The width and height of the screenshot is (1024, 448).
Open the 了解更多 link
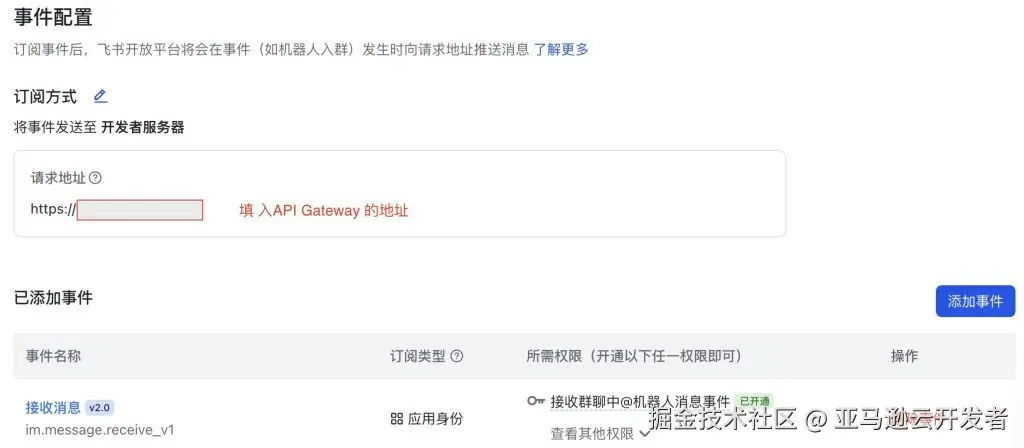pyautogui.click(x=561, y=49)
